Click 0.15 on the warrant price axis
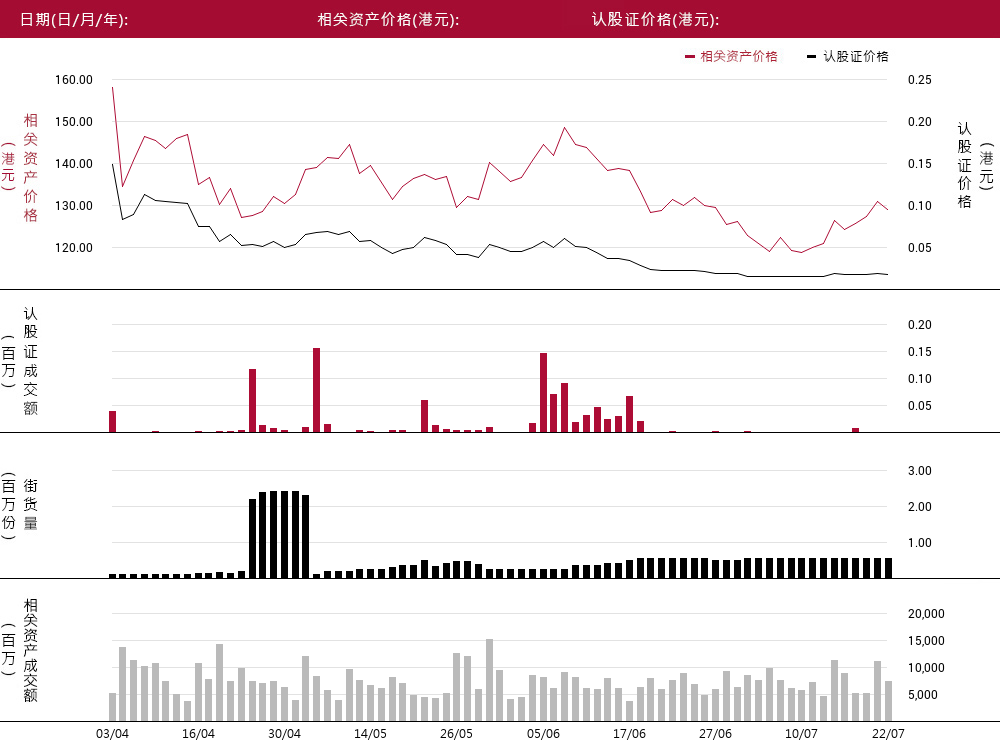Viewport: 1000px width, 751px height. [x=920, y=164]
